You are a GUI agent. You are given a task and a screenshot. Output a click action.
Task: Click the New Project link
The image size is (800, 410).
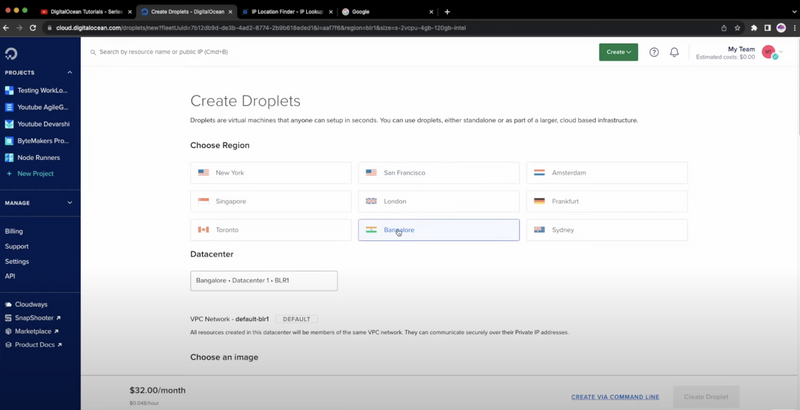30,173
